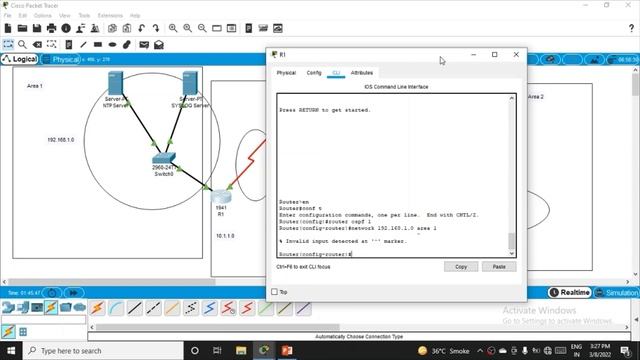Pick the blue Coaxial cable

pyautogui.click(x=210, y=308)
